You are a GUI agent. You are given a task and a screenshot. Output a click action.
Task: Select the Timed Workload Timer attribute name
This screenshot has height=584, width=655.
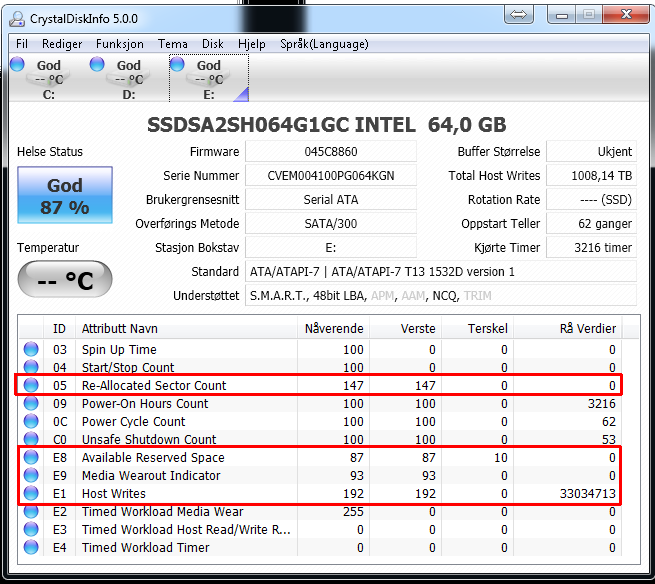click(145, 547)
